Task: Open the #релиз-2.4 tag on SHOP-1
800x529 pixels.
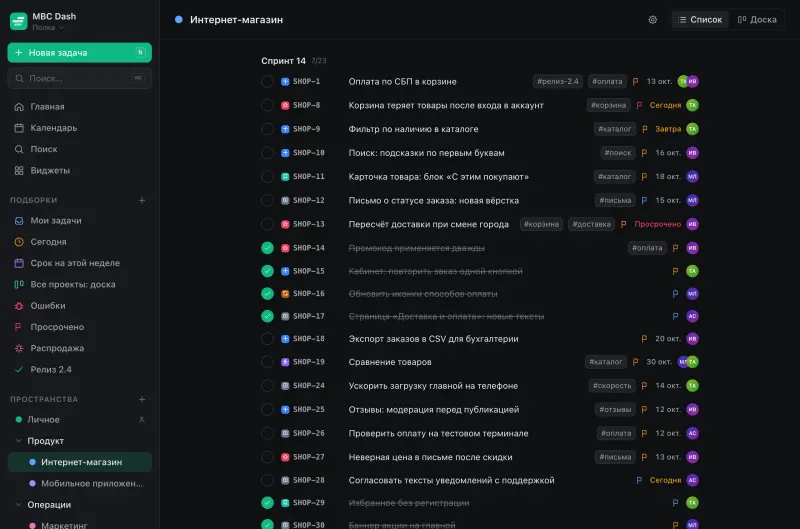Action: pyautogui.click(x=558, y=82)
